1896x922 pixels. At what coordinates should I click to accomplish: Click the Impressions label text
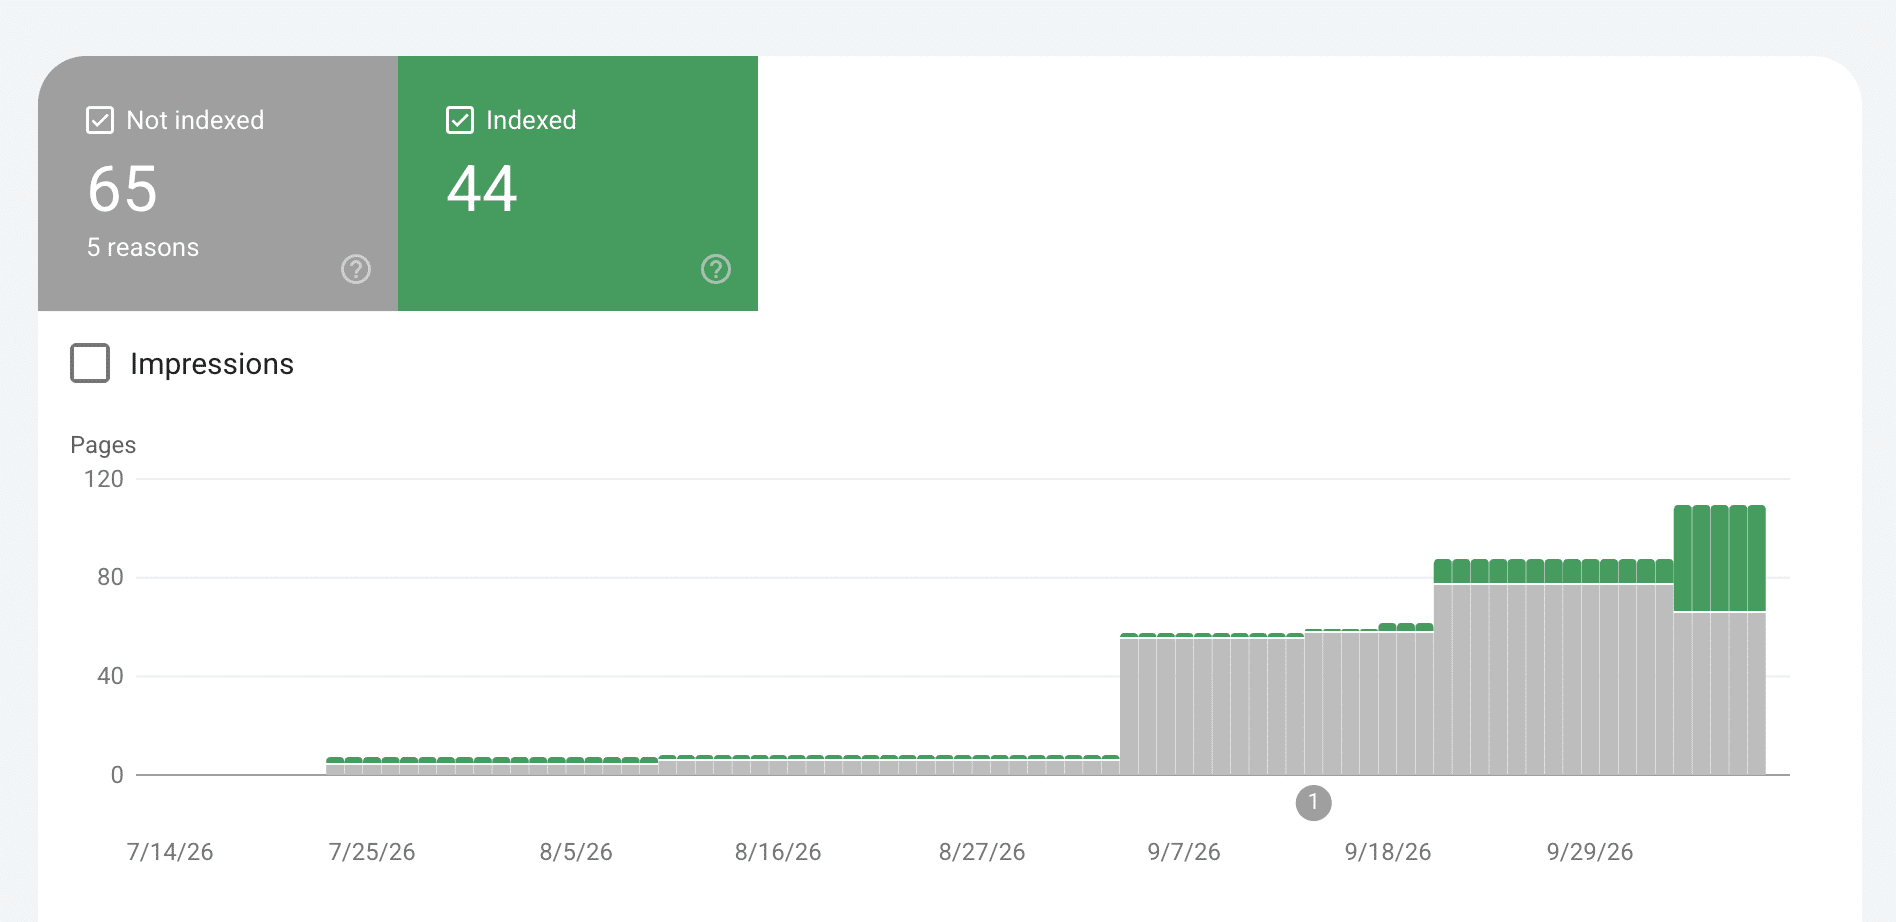tap(212, 364)
